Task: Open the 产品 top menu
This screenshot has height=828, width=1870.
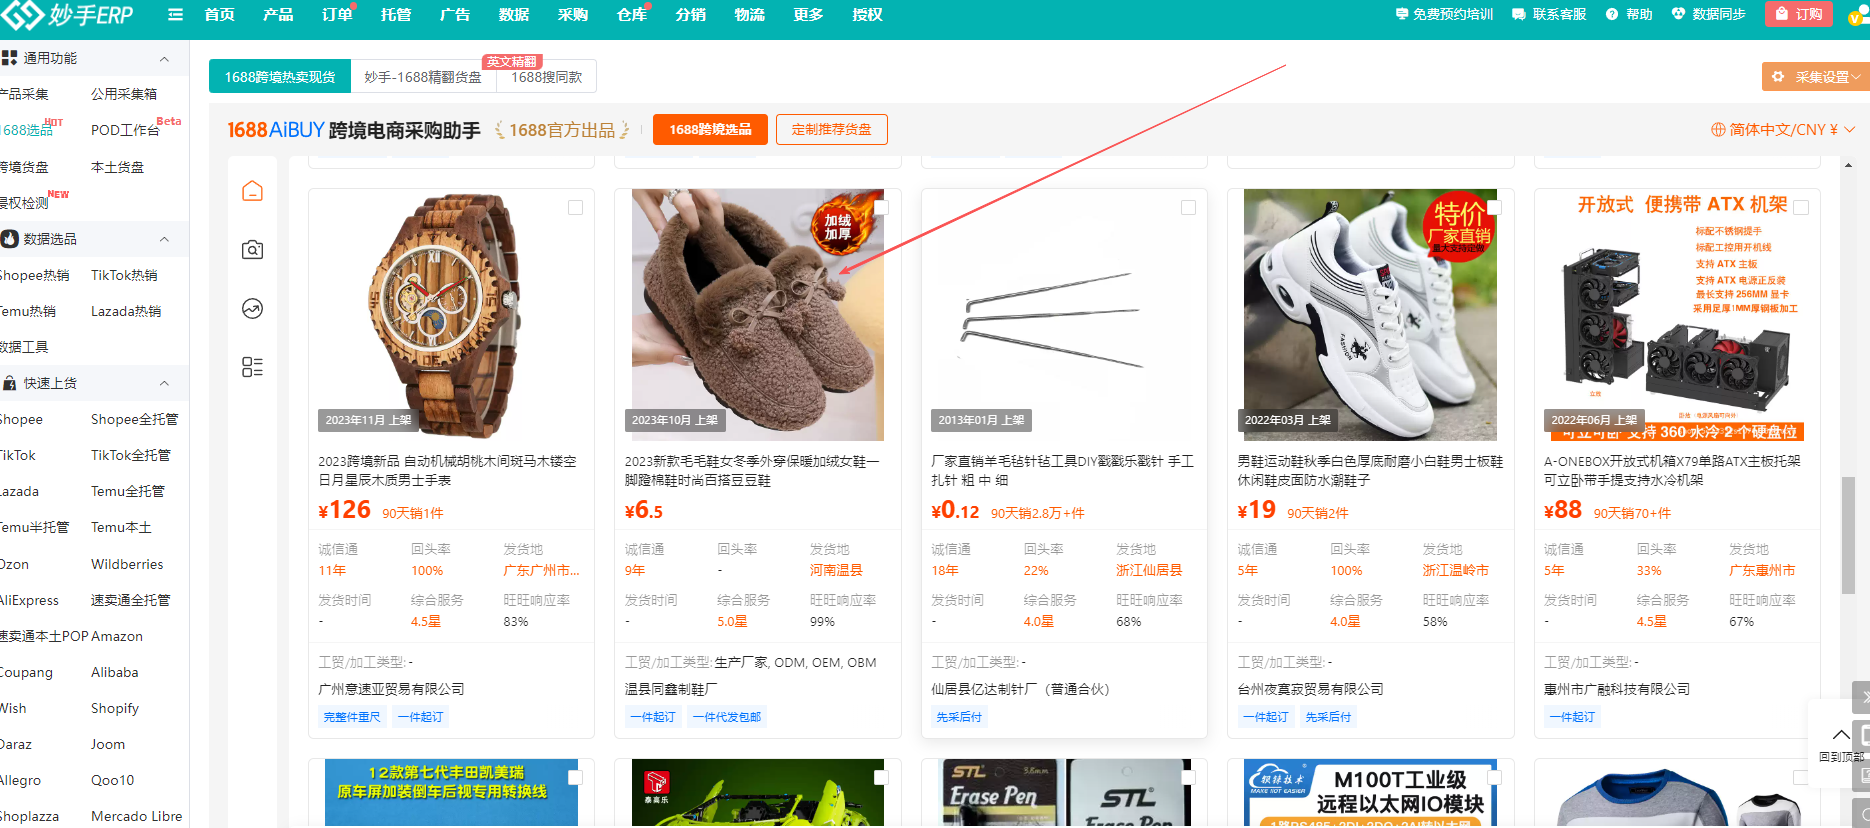Action: 278,15
